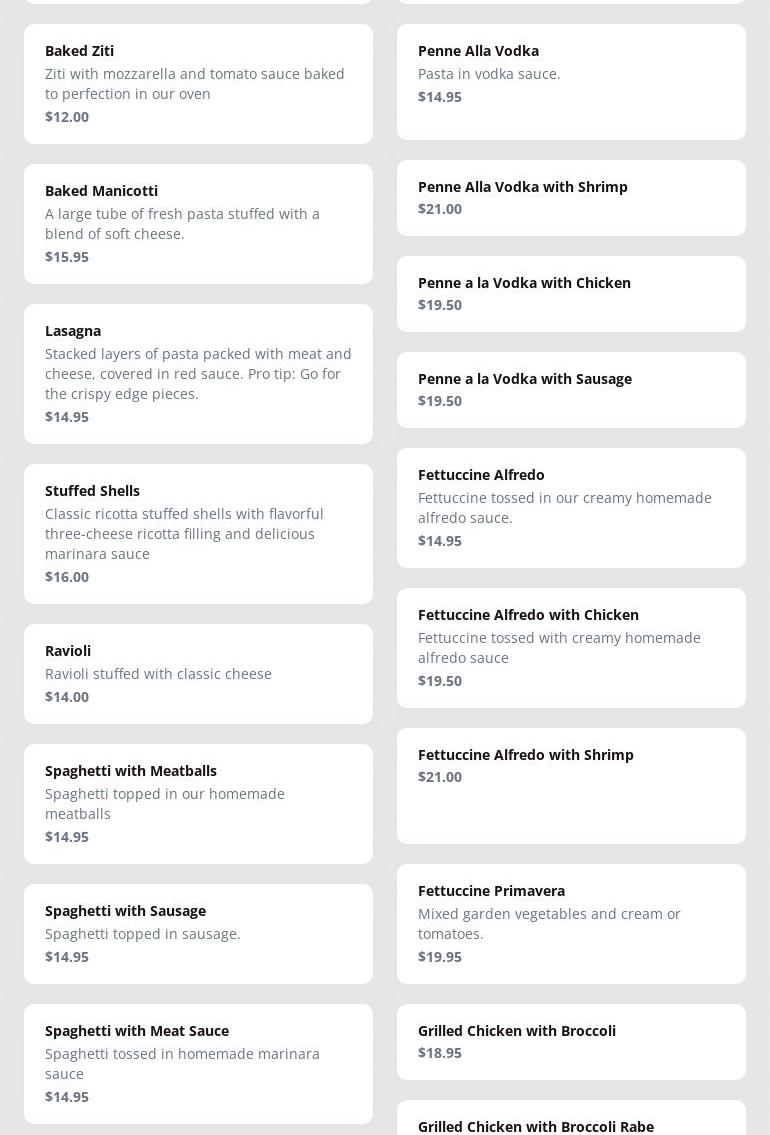Select the Ravioli menu item
Viewport: 770px width, 1135px height.
tap(198, 673)
